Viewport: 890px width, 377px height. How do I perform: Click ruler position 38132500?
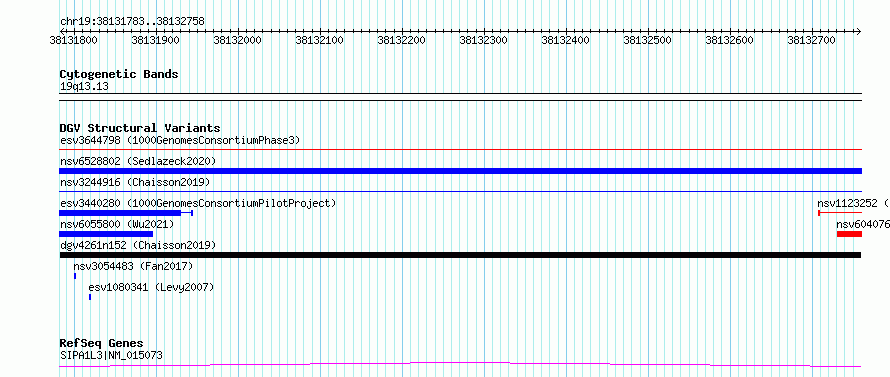[x=648, y=40]
